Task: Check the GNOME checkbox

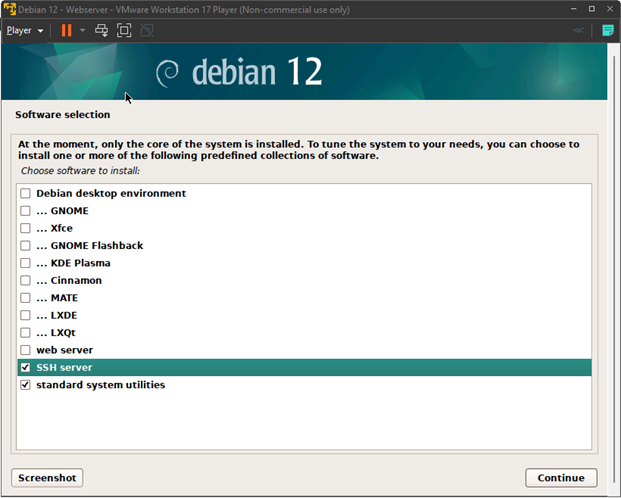Action: (x=25, y=211)
